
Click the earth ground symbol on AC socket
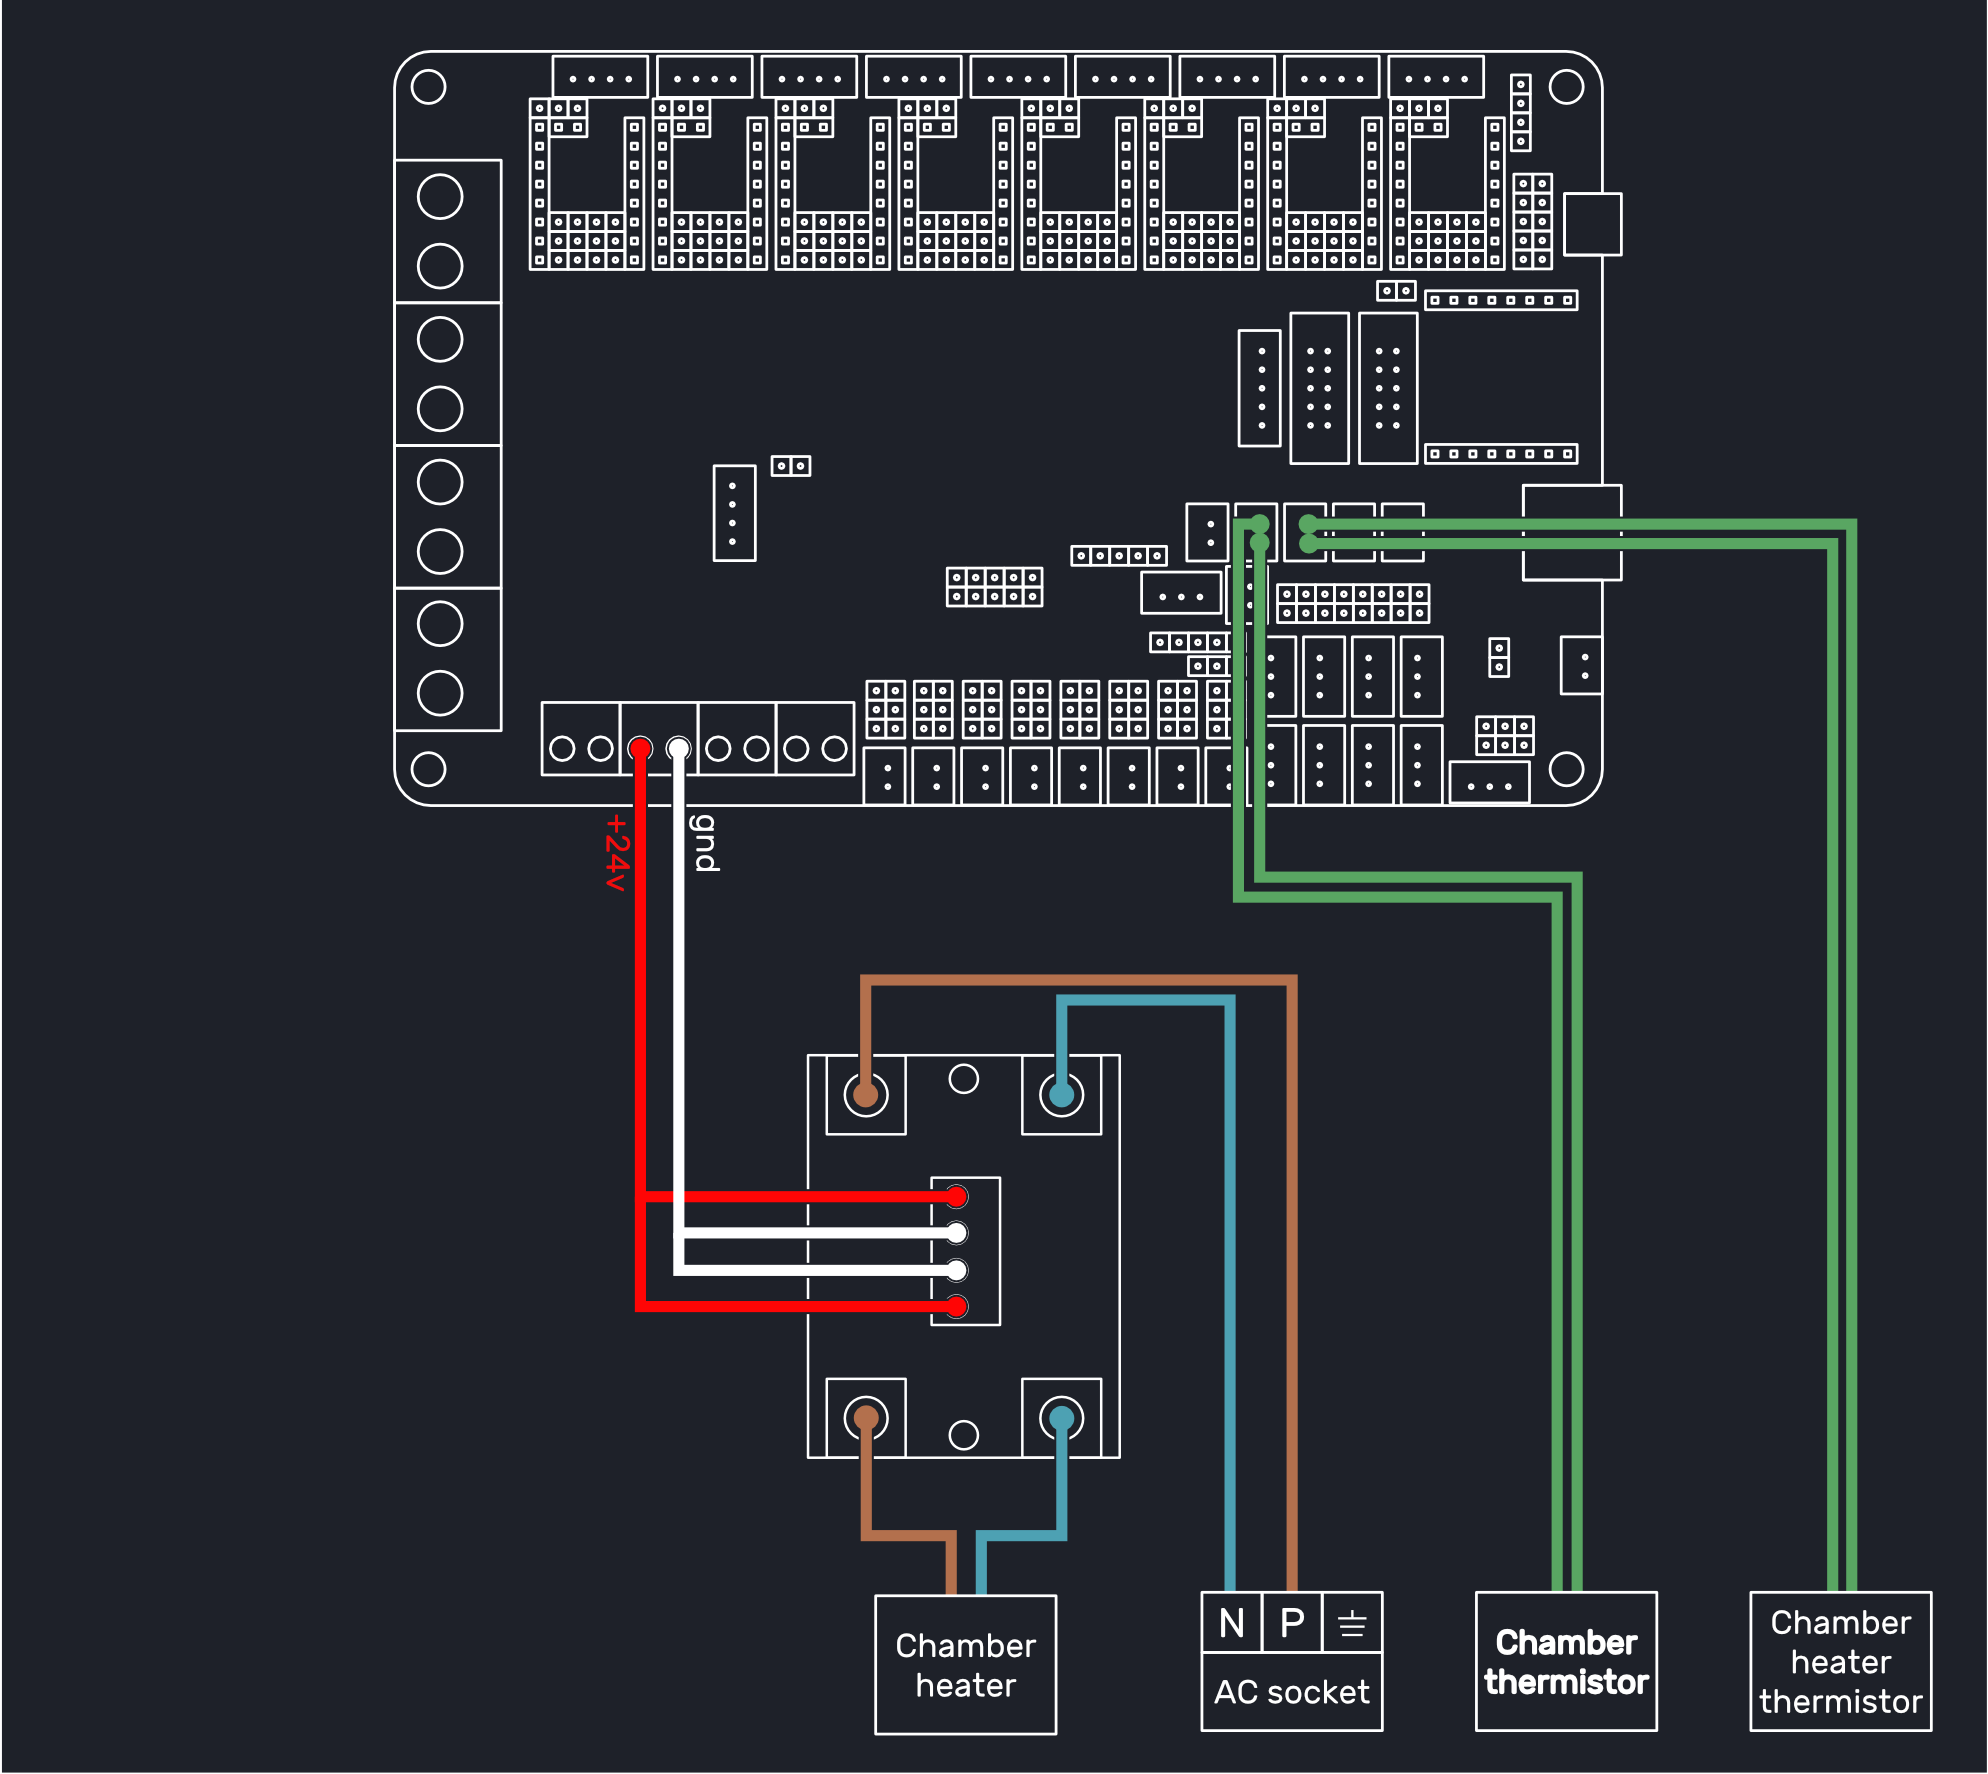pos(1352,1622)
